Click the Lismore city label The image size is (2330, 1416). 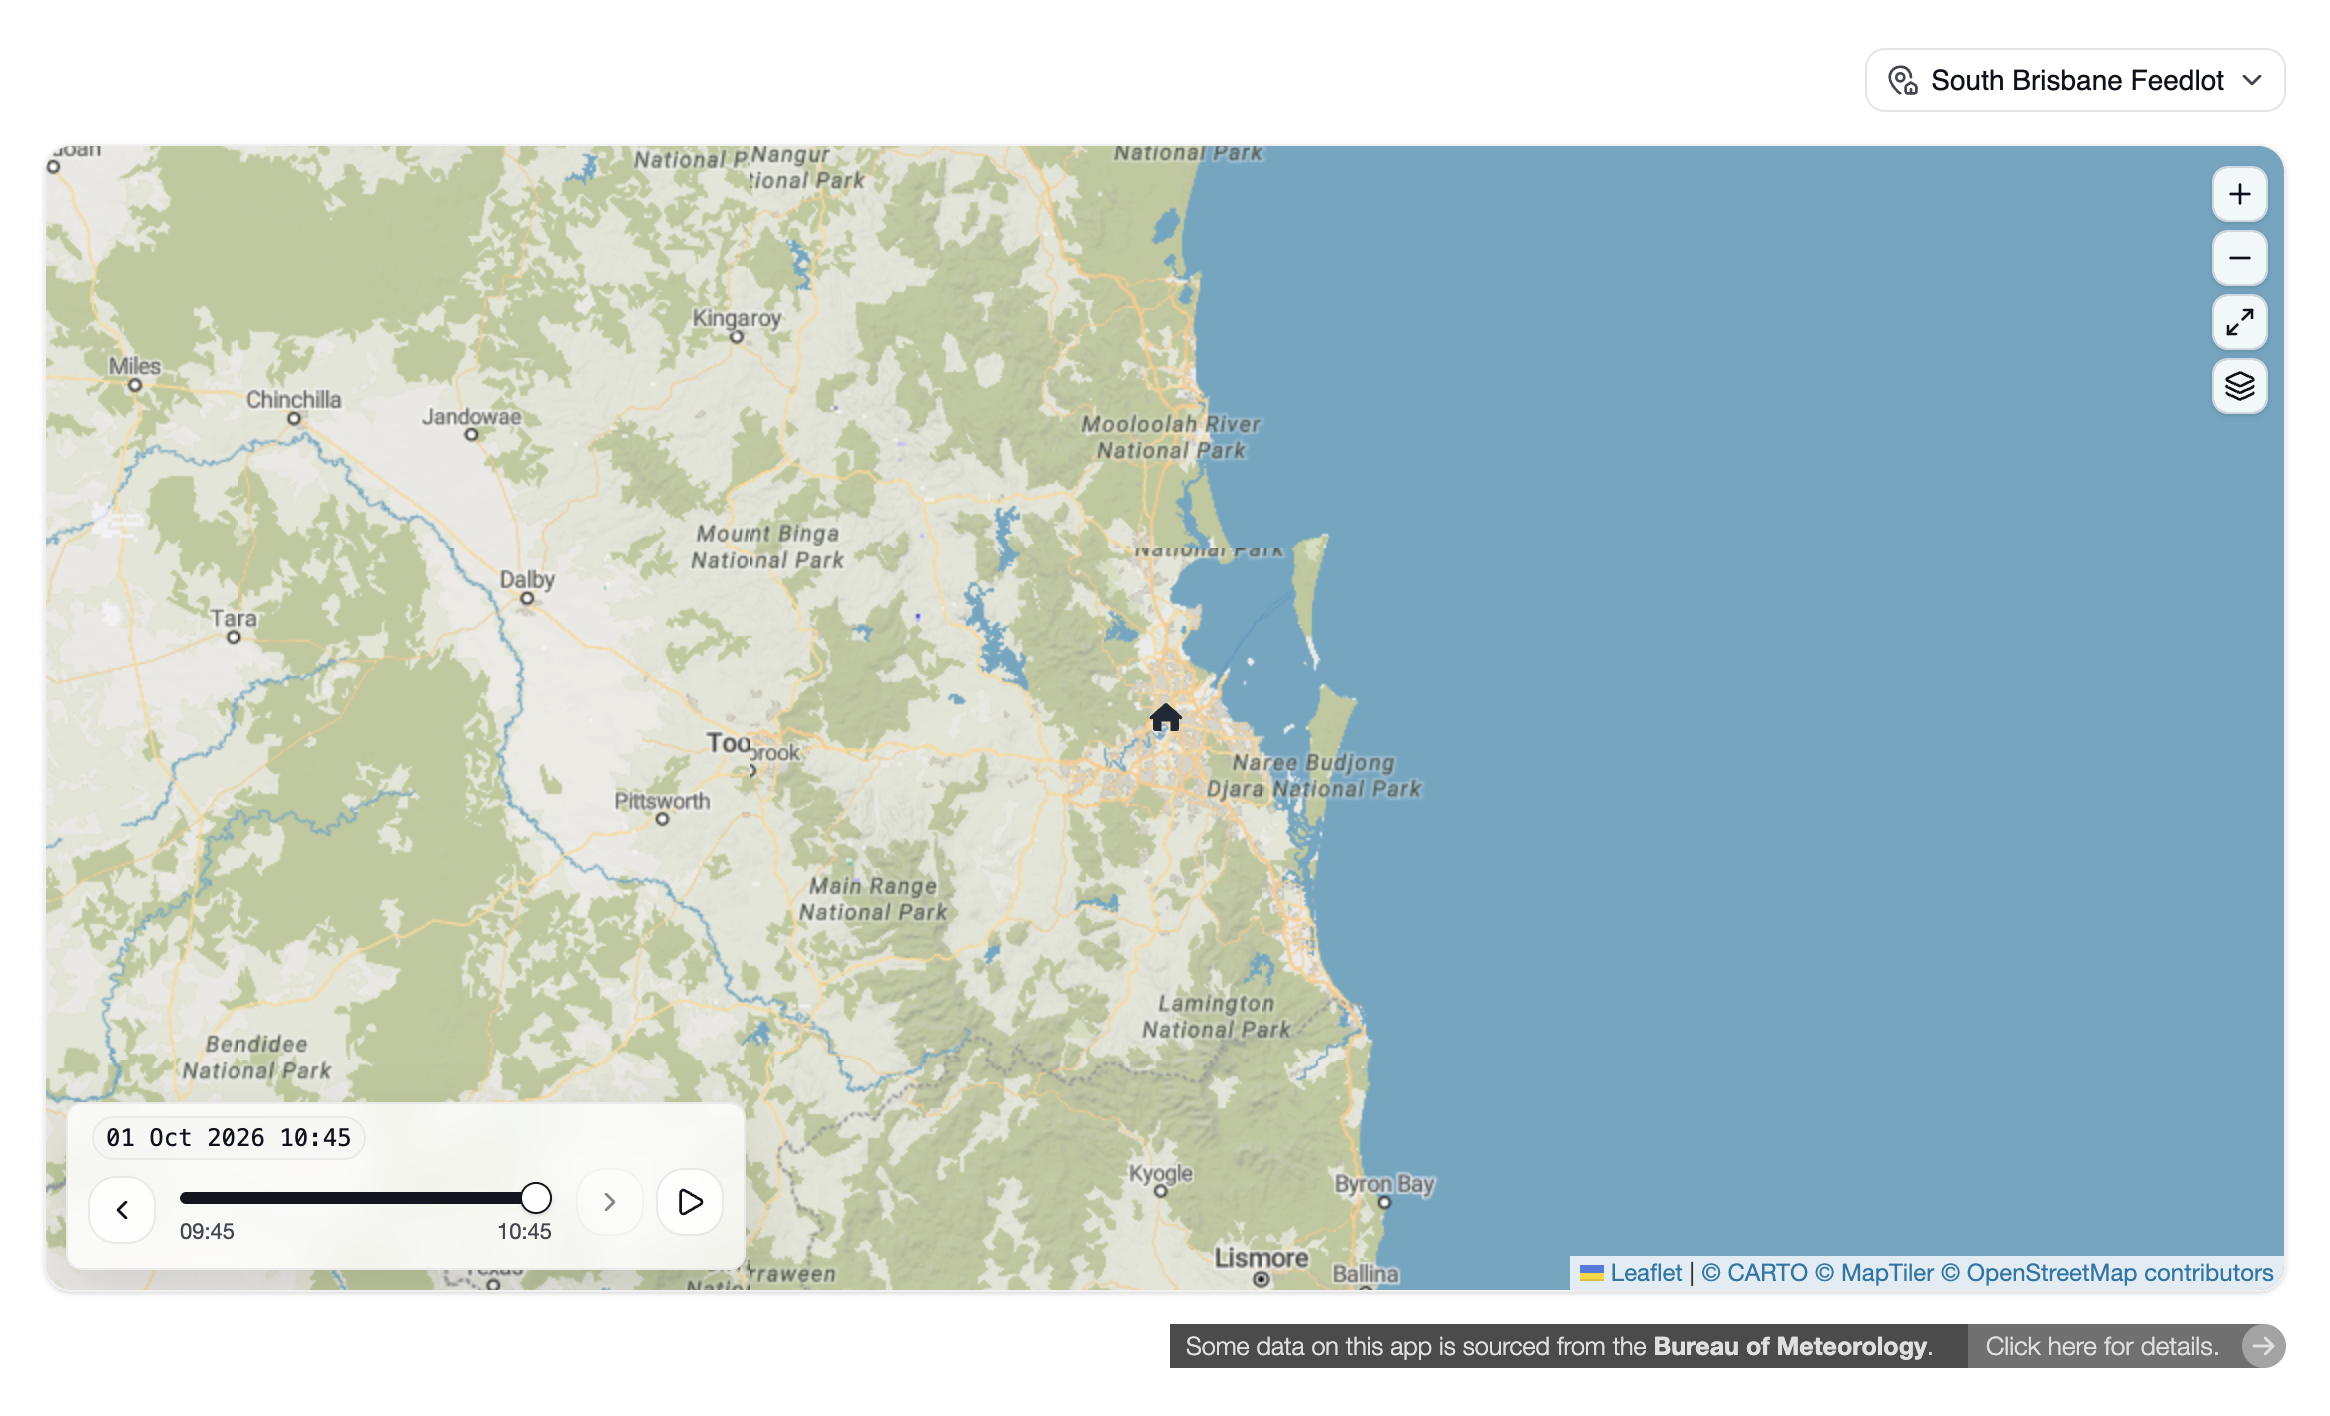[1261, 1258]
